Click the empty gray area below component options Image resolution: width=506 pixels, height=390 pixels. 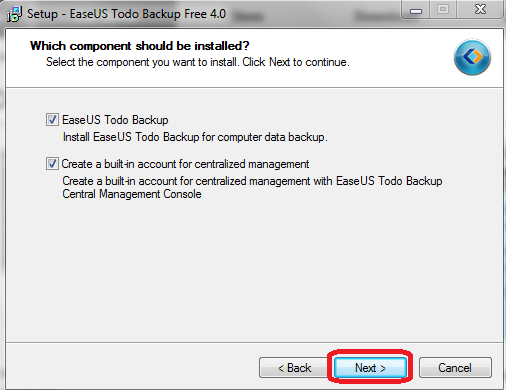254,270
